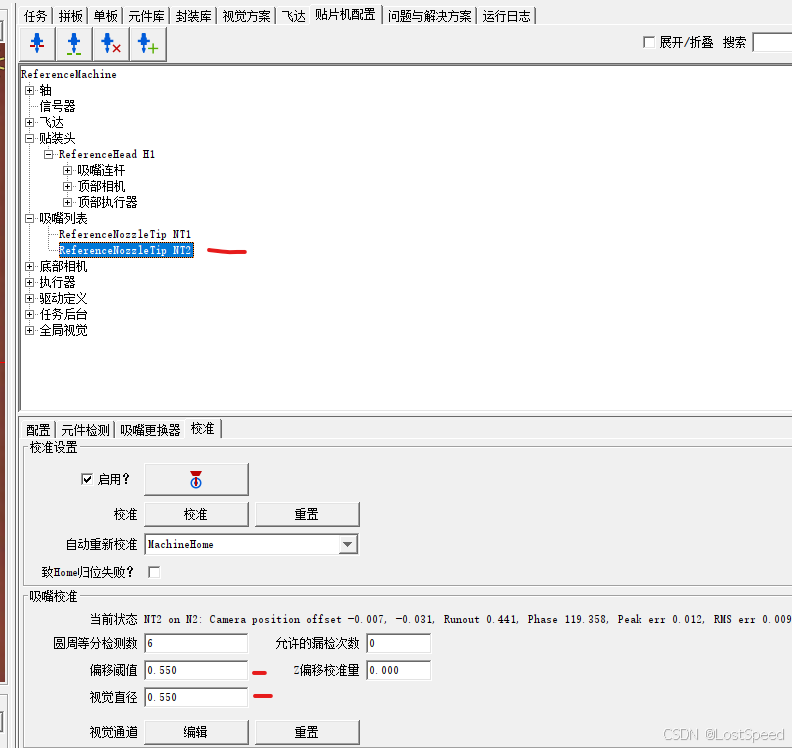
Task: Expand the 轴 tree node
Action: tap(29, 90)
